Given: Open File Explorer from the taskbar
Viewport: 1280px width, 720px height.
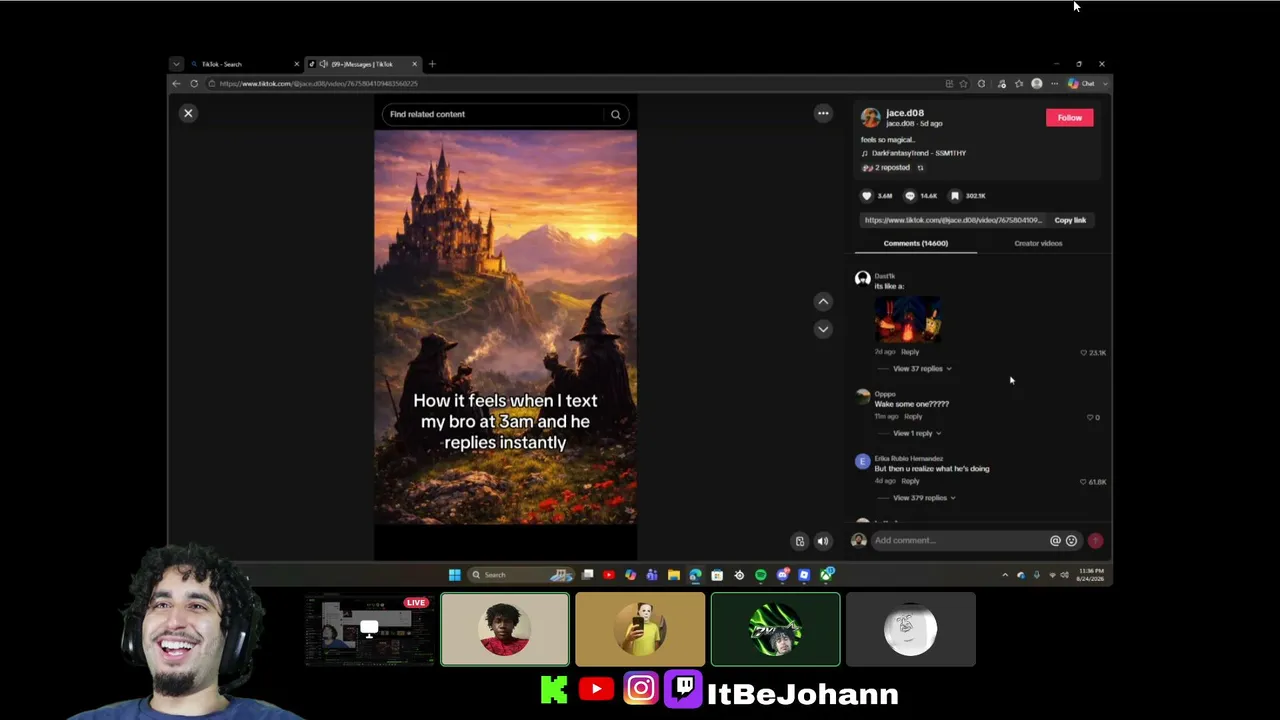Looking at the screenshot, I should coord(674,575).
